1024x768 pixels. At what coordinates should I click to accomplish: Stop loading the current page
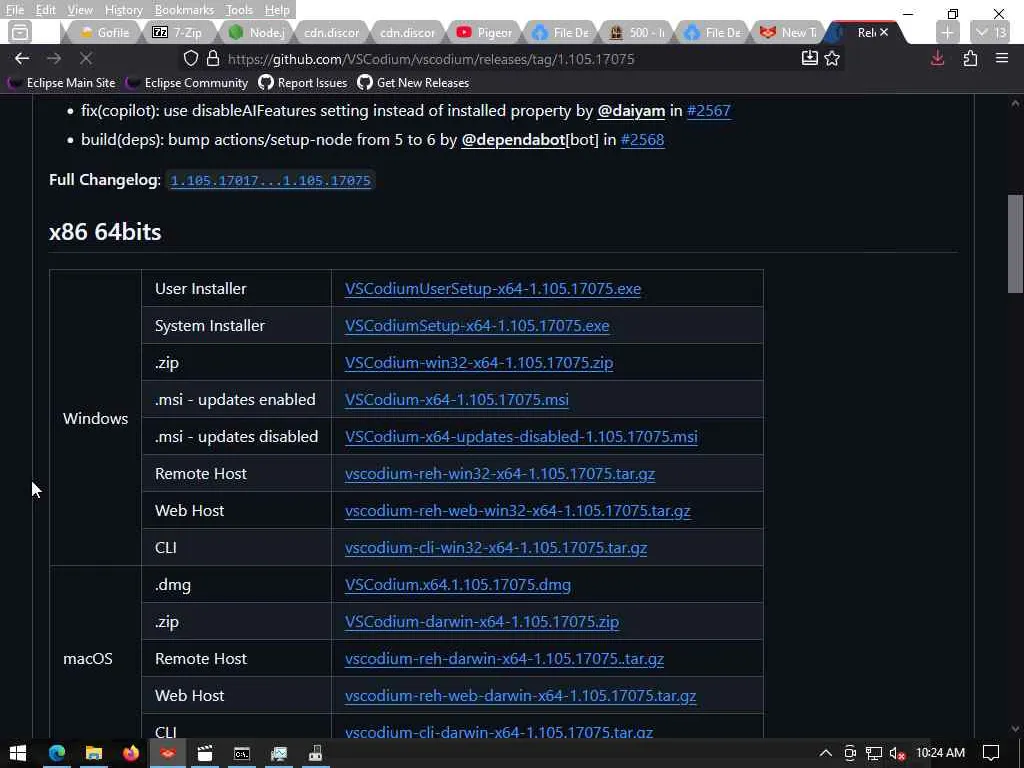86,59
